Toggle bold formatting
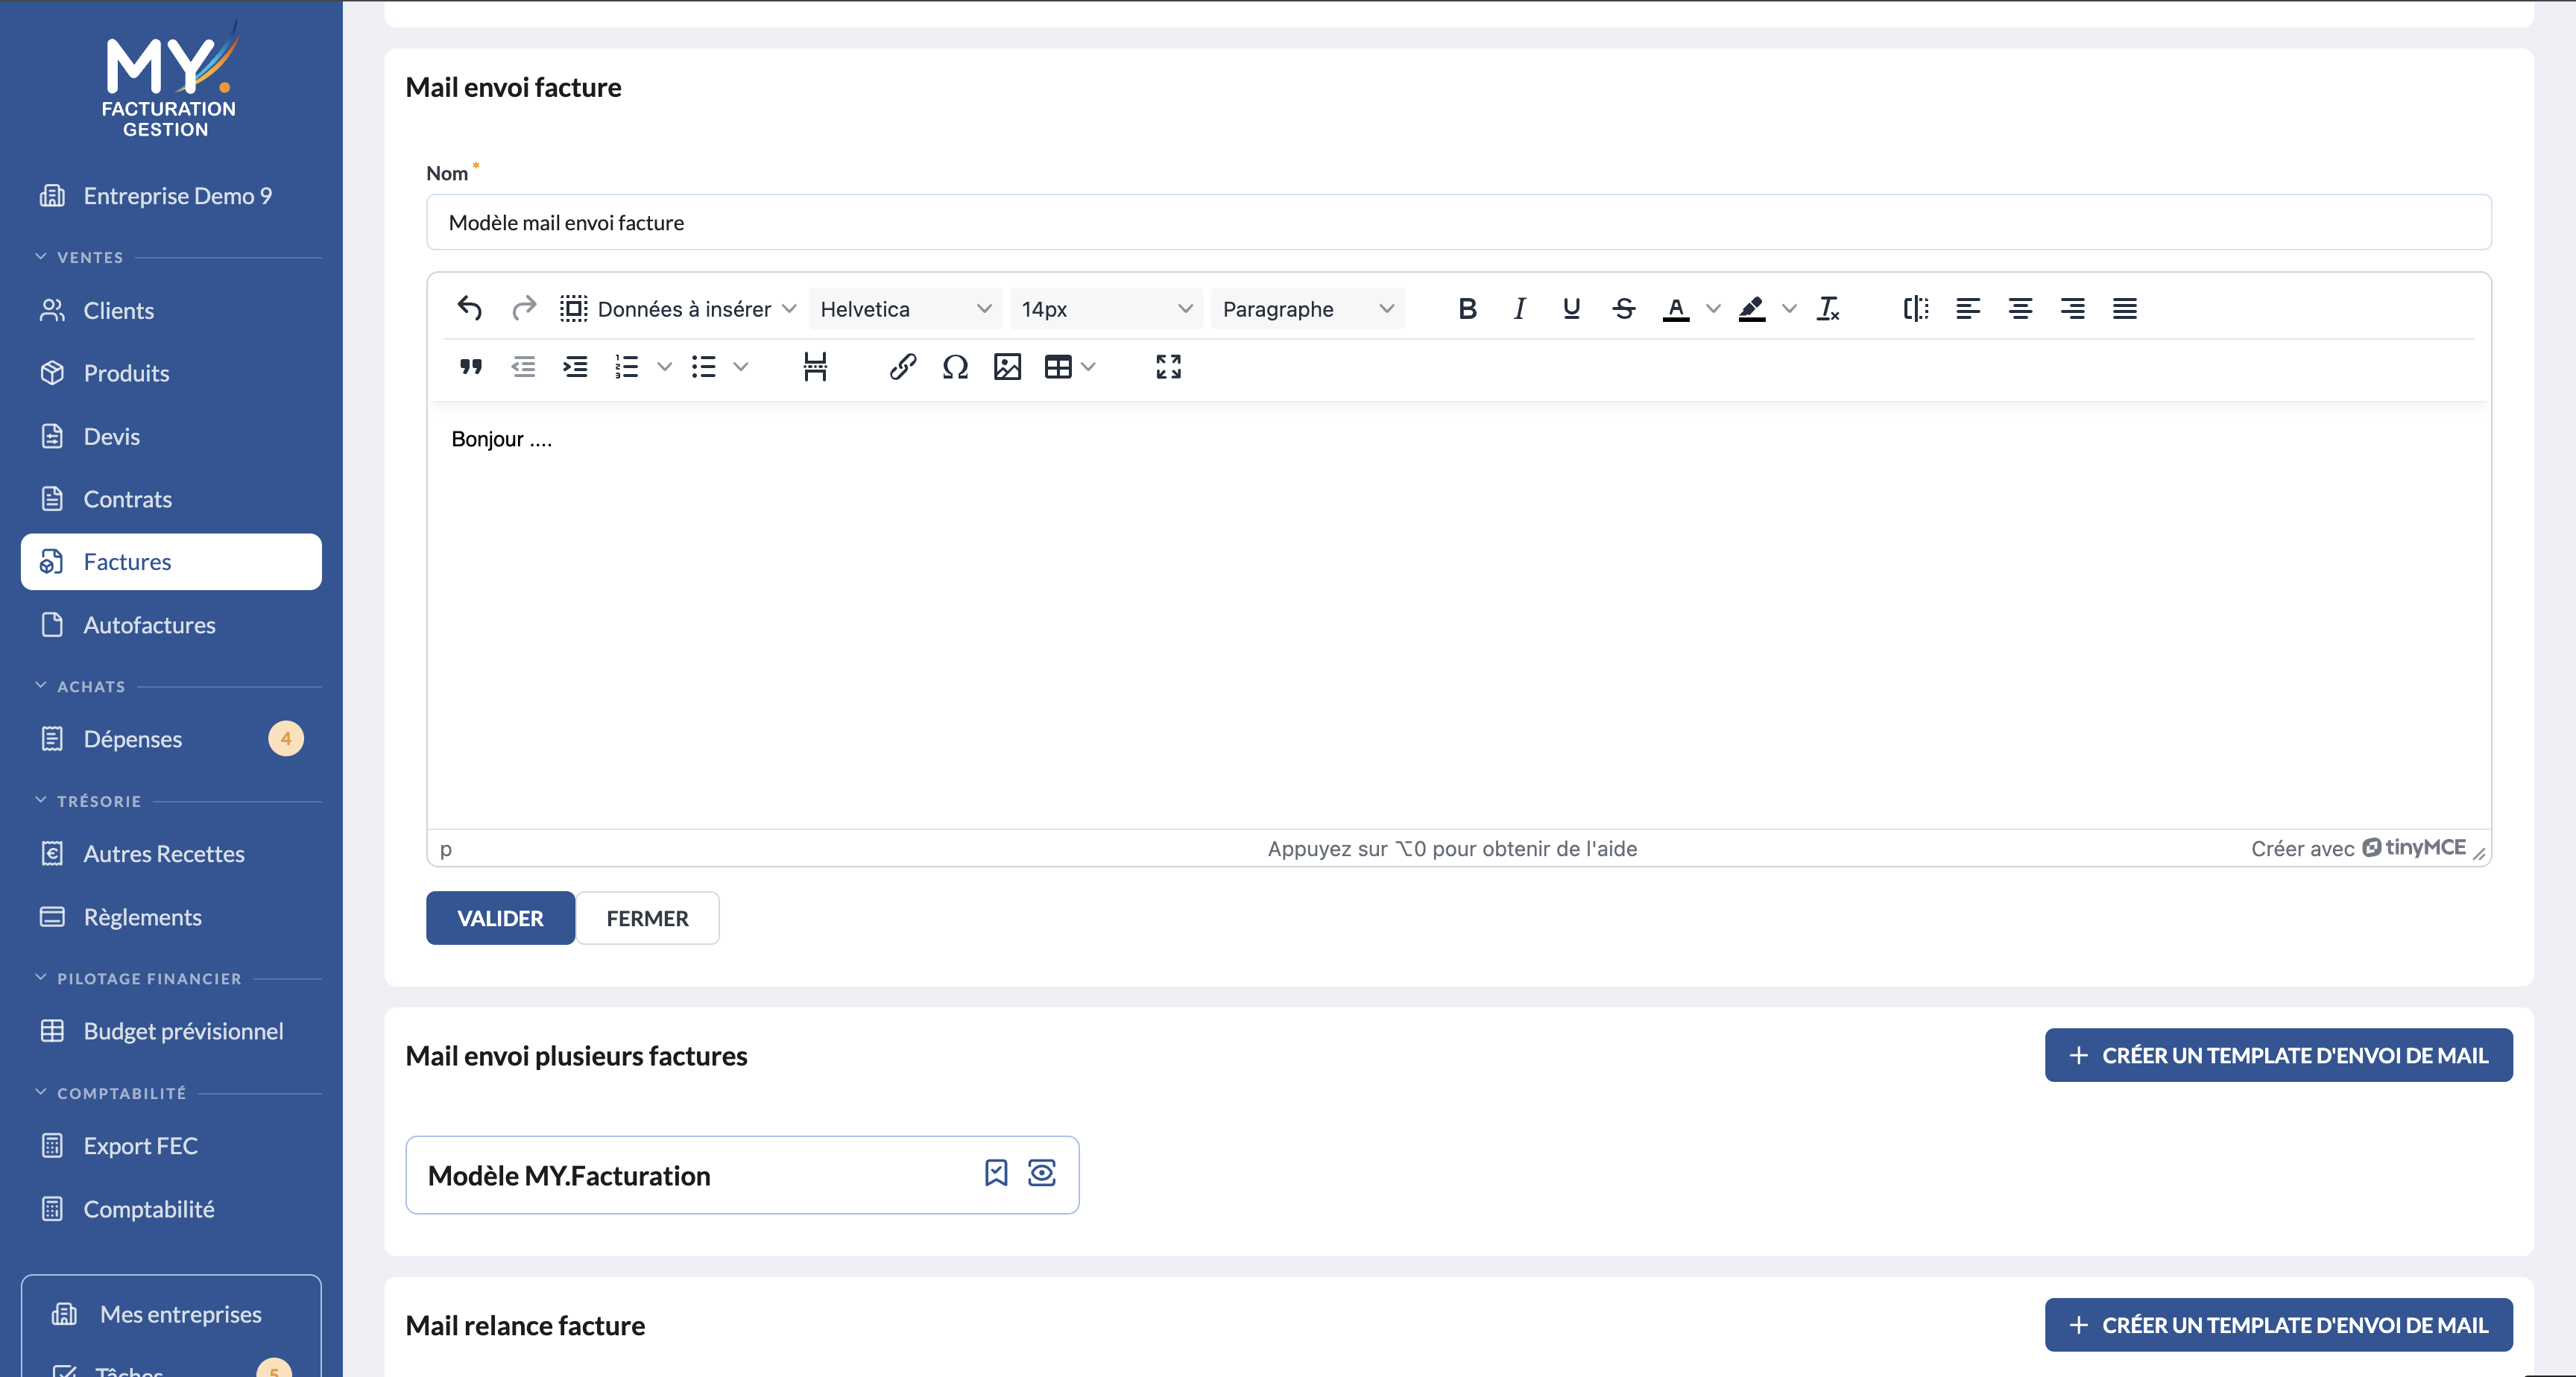Viewport: 2576px width, 1377px height. click(x=1467, y=308)
